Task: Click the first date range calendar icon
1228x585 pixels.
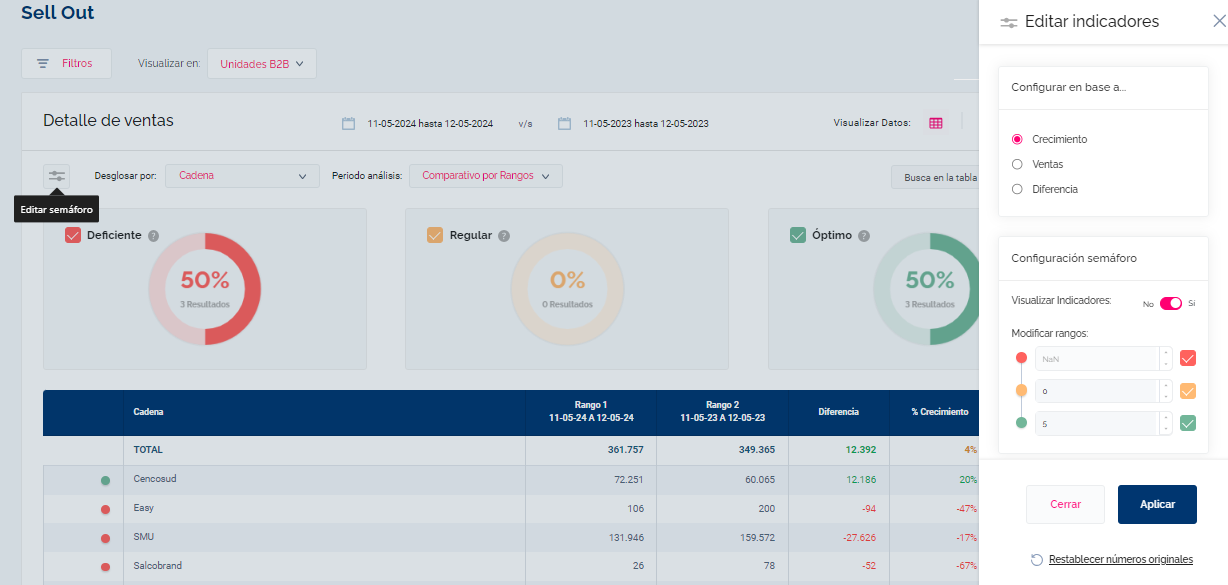Action: (x=349, y=124)
